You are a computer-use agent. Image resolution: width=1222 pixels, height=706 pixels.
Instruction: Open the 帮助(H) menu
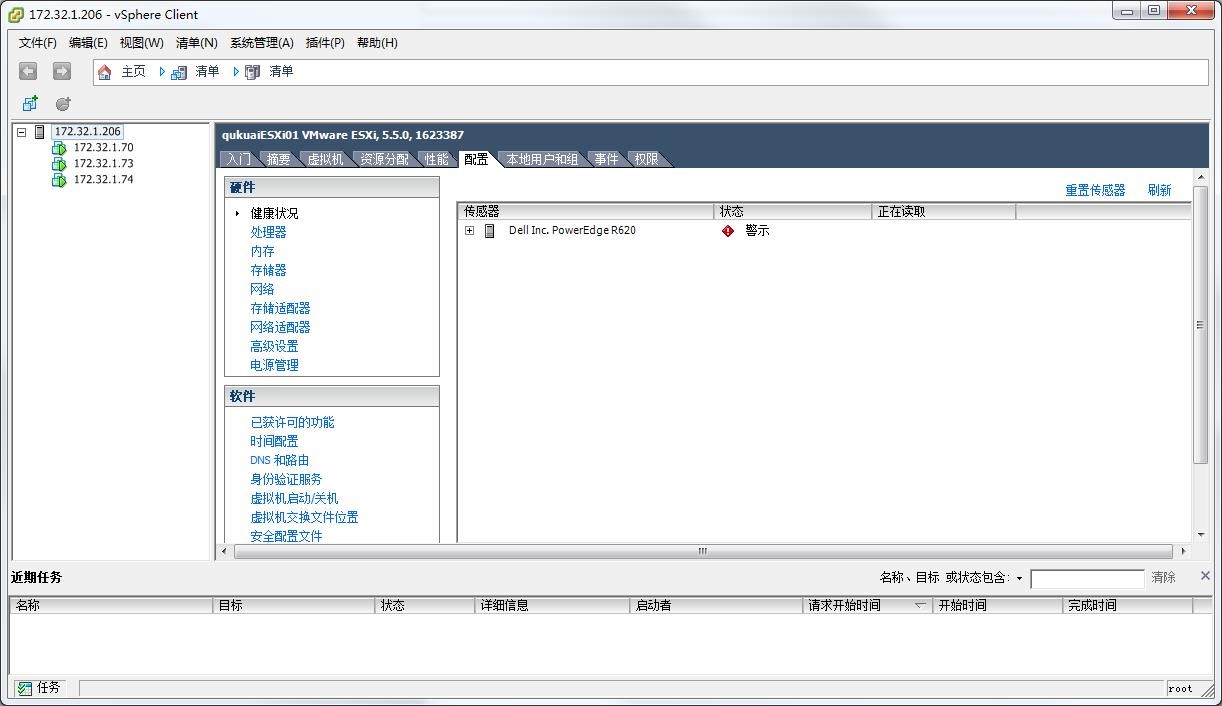(x=377, y=43)
